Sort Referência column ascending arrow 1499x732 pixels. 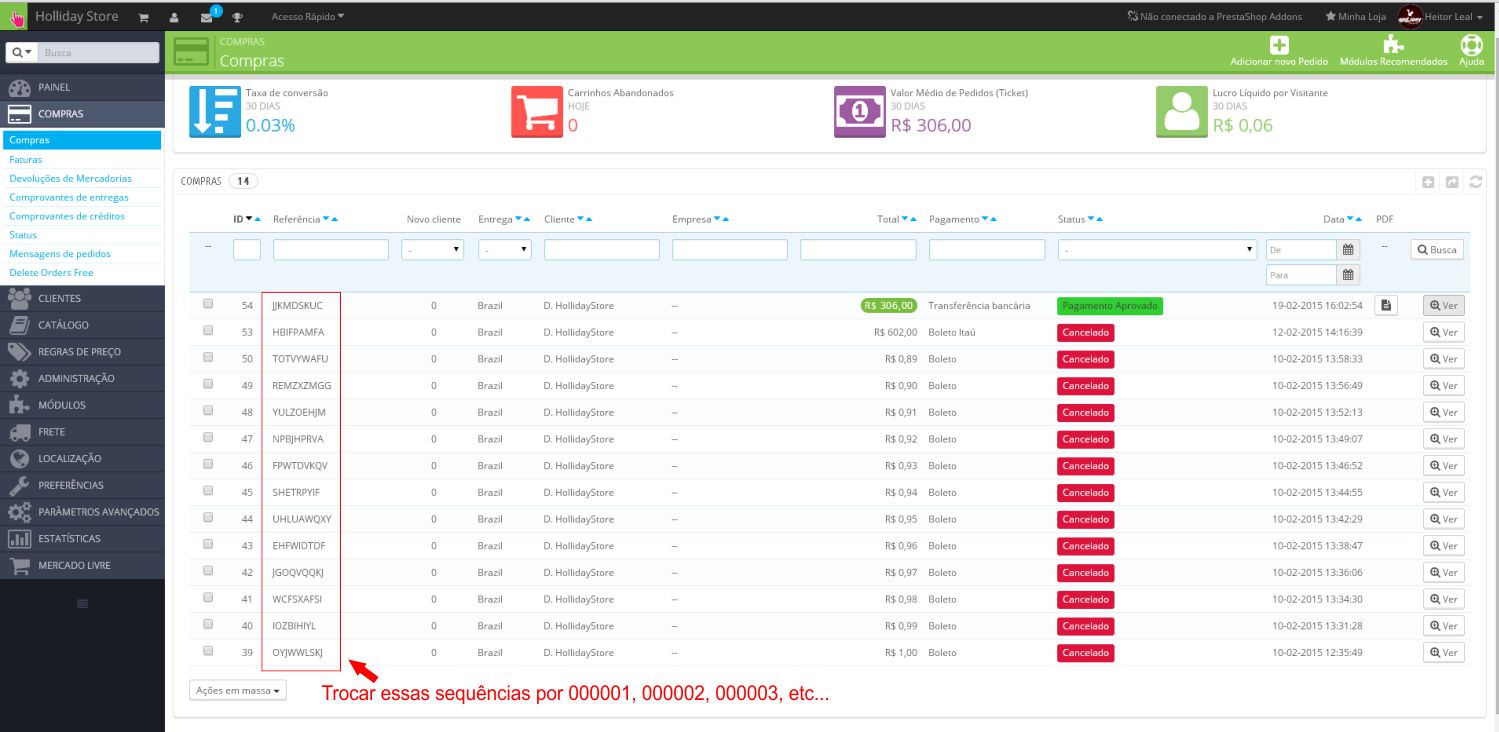pyautogui.click(x=335, y=219)
